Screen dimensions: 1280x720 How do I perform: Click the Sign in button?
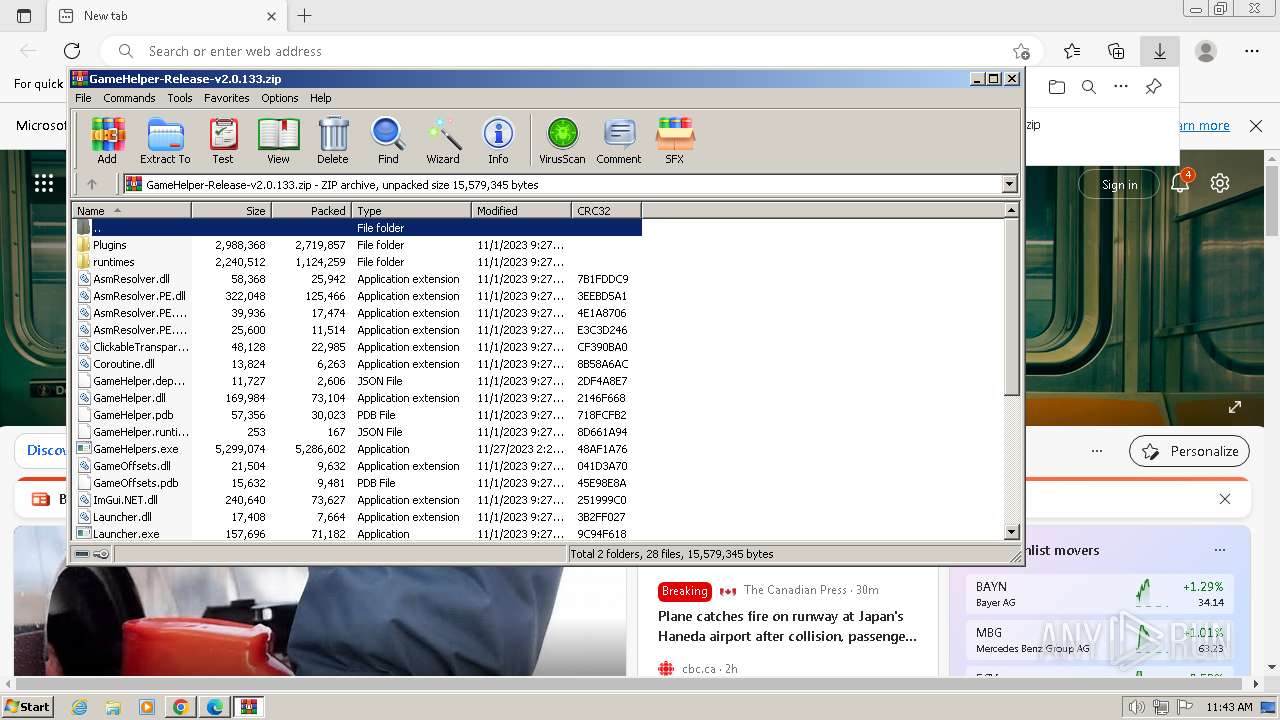pos(1119,184)
